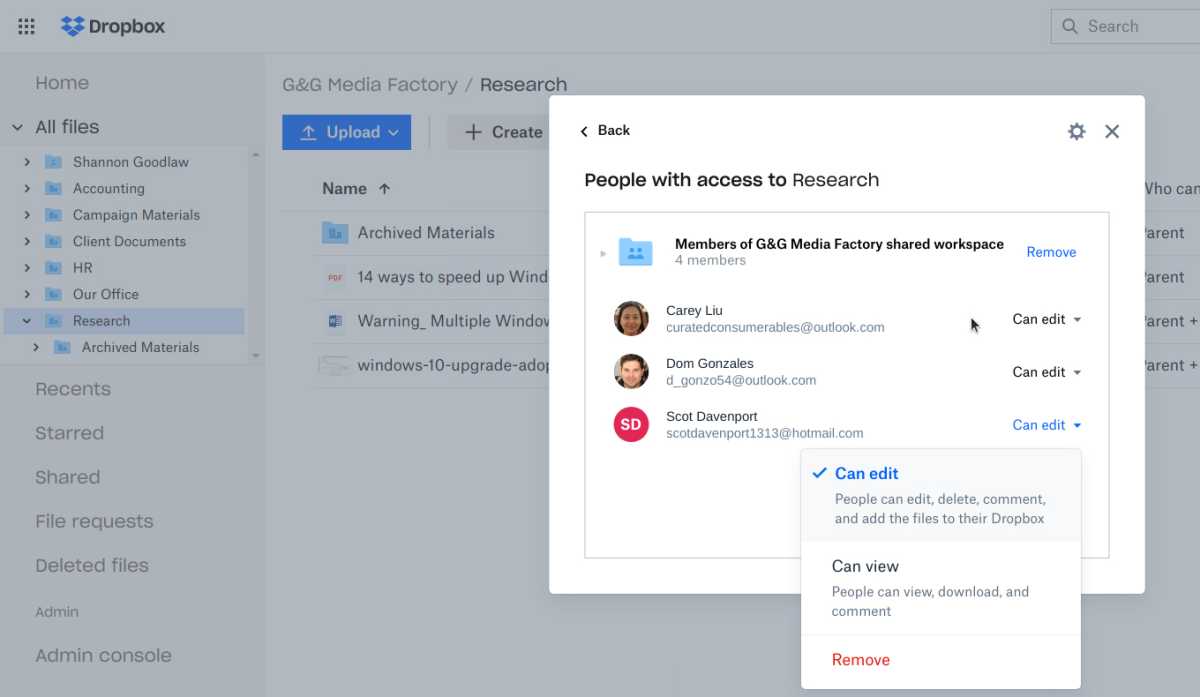Open the apps grid launcher
Viewport: 1200px width, 697px height.
coord(26,26)
